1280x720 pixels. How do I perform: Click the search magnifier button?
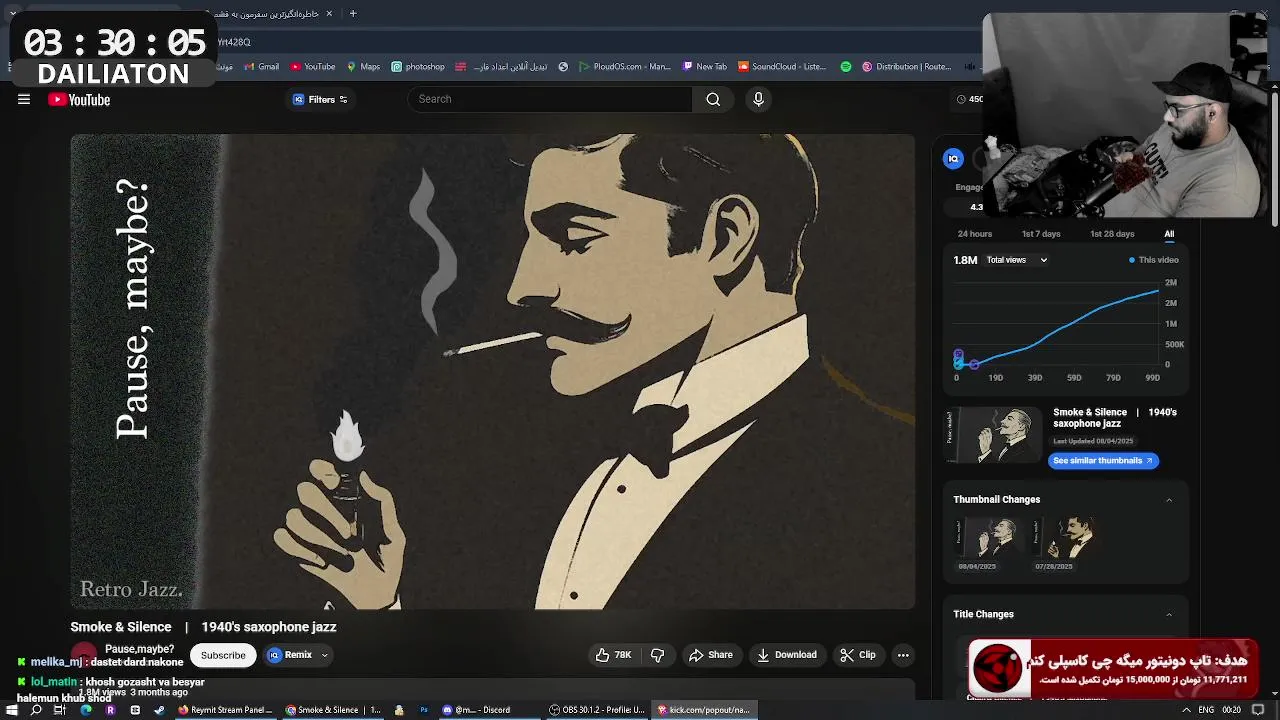point(713,99)
